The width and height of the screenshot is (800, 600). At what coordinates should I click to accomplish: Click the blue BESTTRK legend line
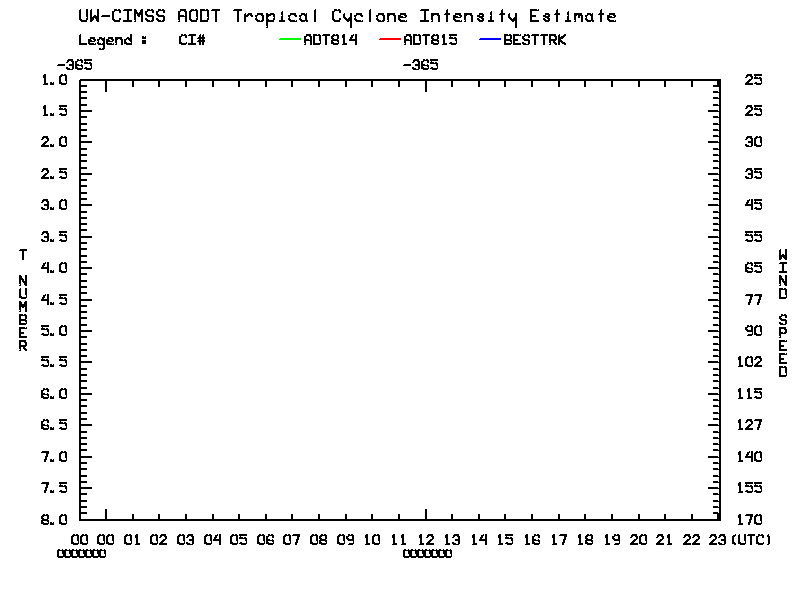tap(489, 41)
